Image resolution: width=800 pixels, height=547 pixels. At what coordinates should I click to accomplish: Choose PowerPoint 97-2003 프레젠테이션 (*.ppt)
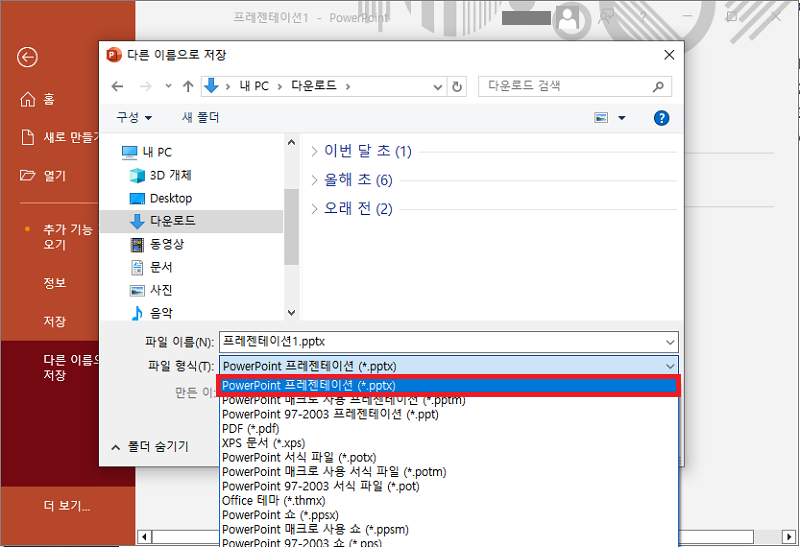tap(330, 414)
